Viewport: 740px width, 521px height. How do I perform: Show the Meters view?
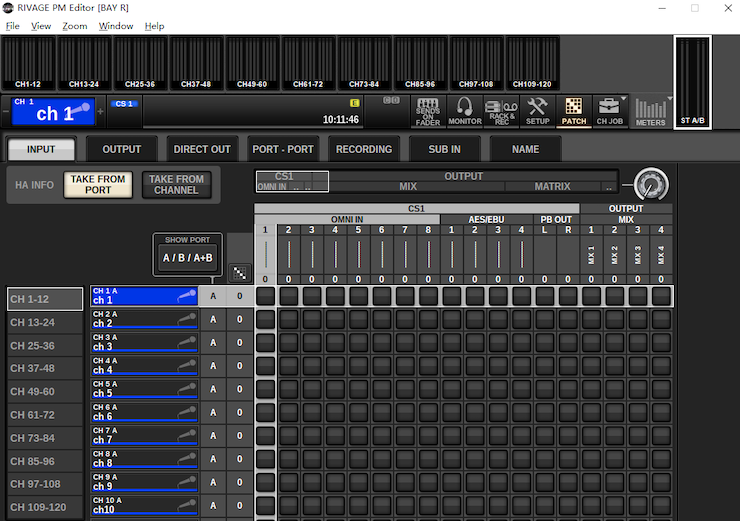tap(650, 111)
